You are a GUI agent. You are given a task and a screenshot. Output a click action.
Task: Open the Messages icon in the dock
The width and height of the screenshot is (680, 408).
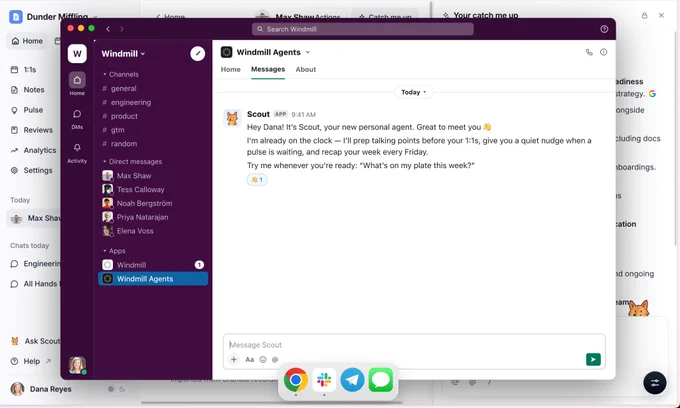[x=381, y=380]
